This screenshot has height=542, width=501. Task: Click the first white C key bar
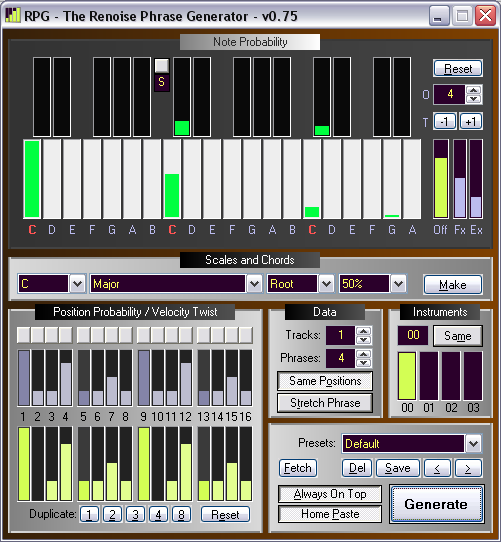pyautogui.click(x=32, y=179)
